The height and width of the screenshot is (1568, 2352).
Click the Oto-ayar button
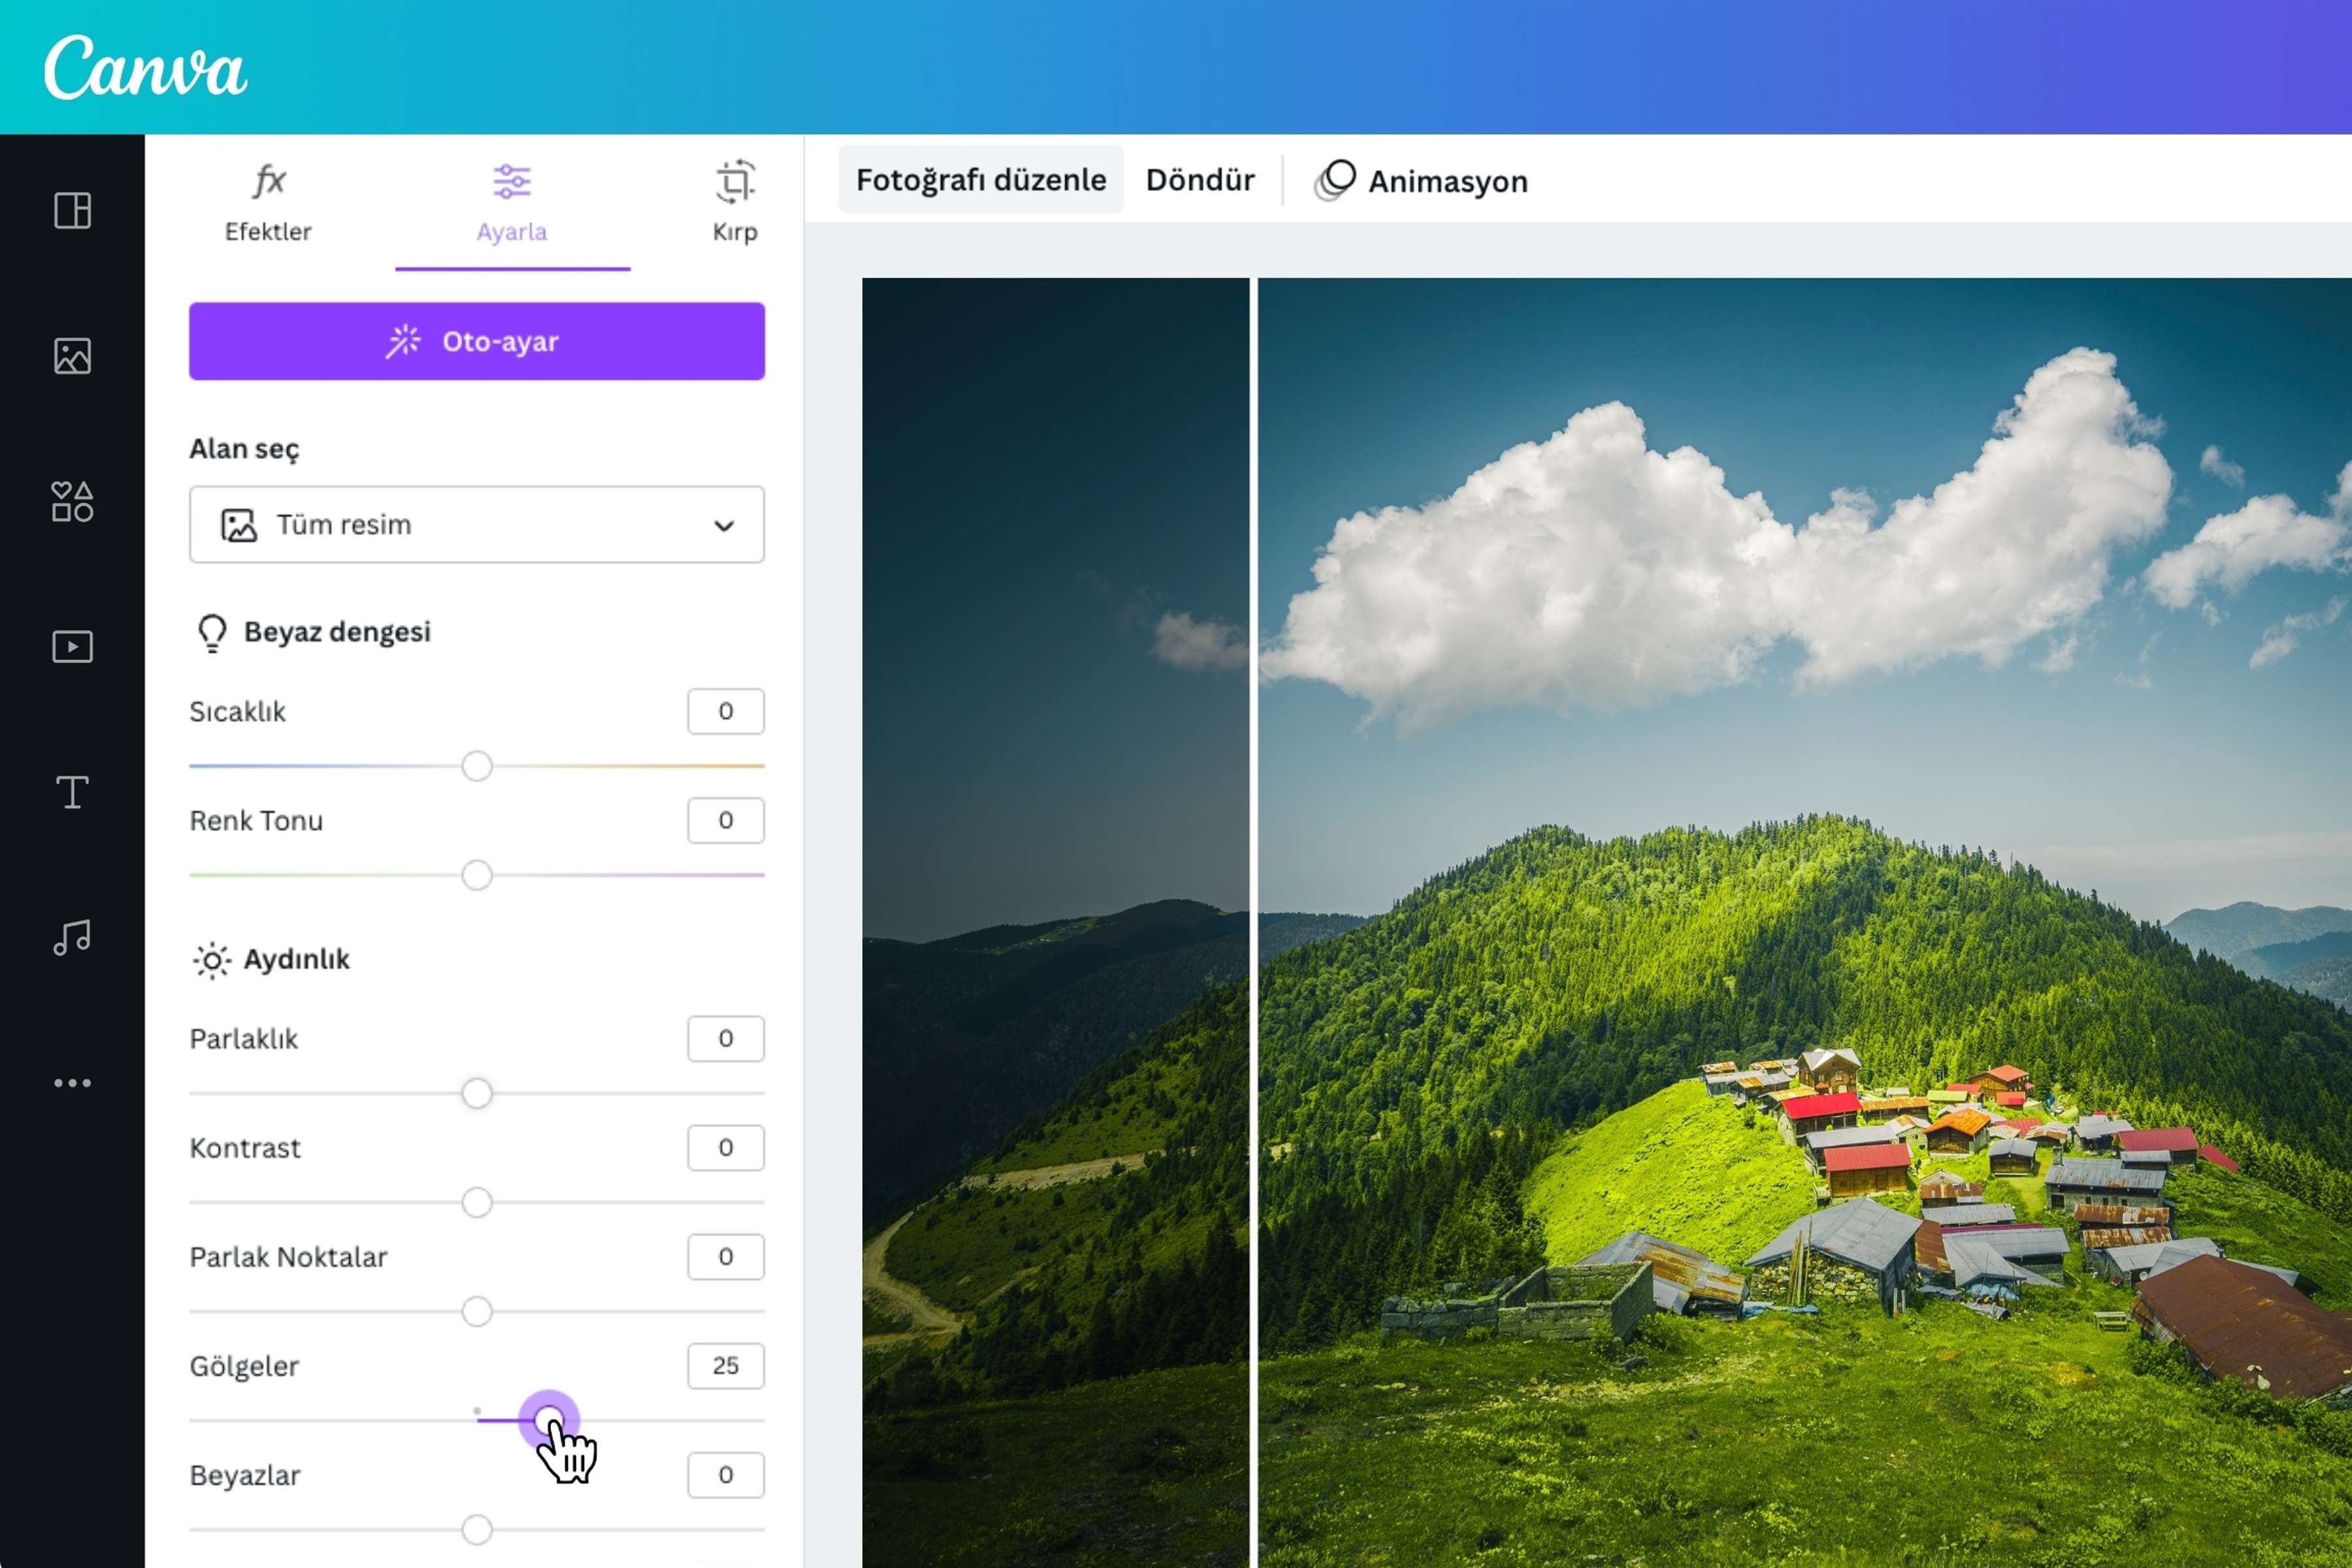point(477,341)
